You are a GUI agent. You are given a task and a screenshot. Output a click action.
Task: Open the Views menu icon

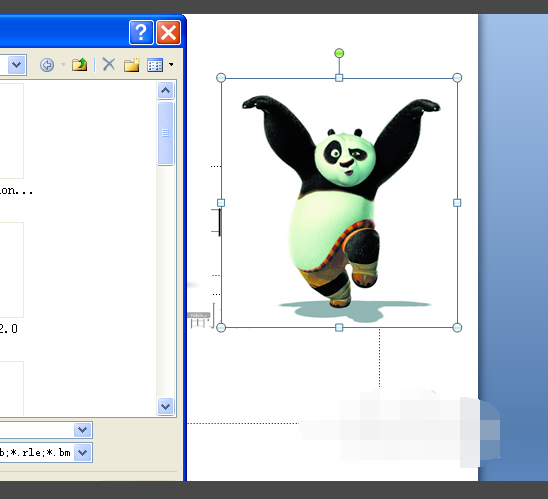tap(155, 65)
